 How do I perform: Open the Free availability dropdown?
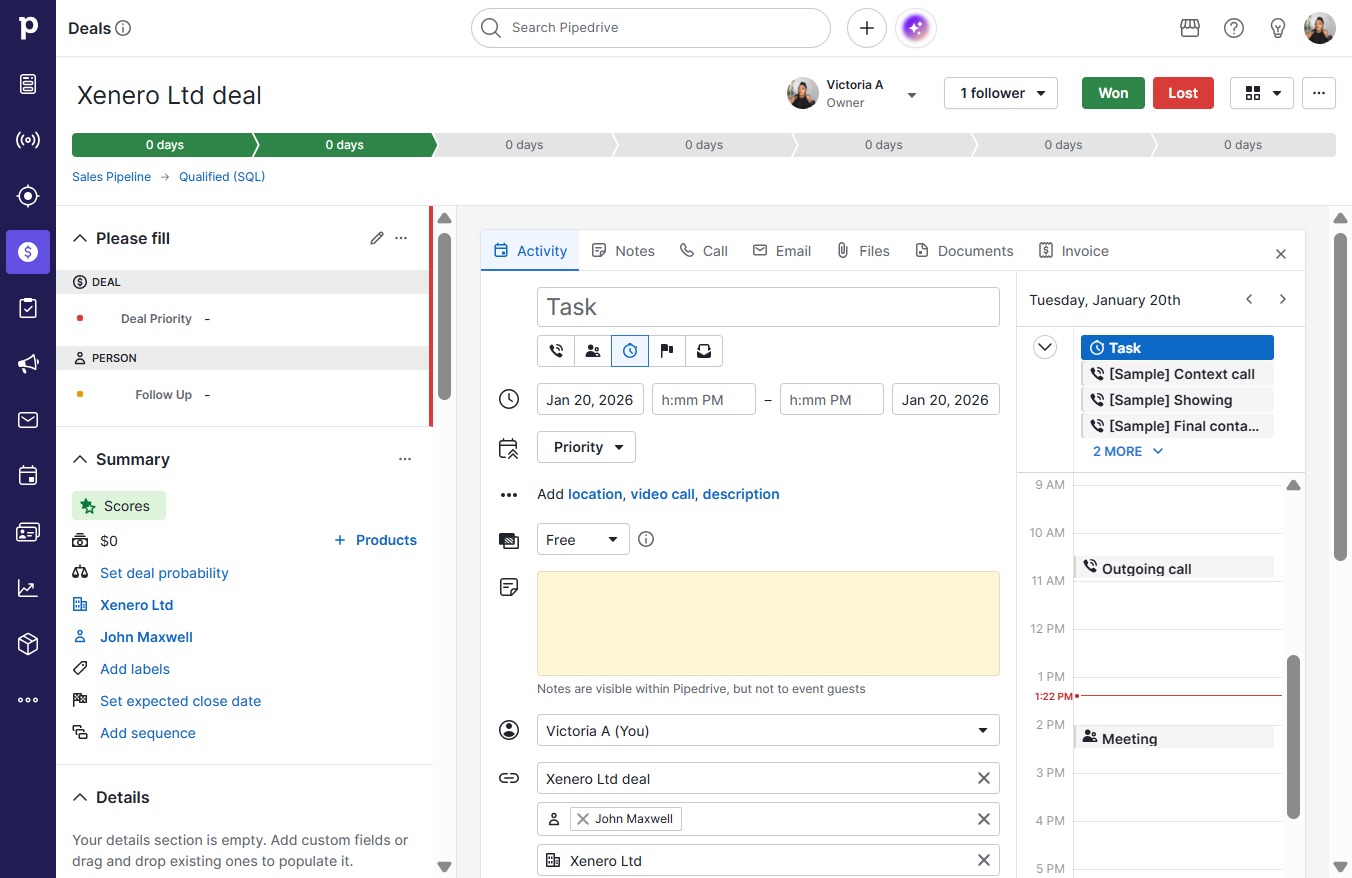[x=583, y=539]
